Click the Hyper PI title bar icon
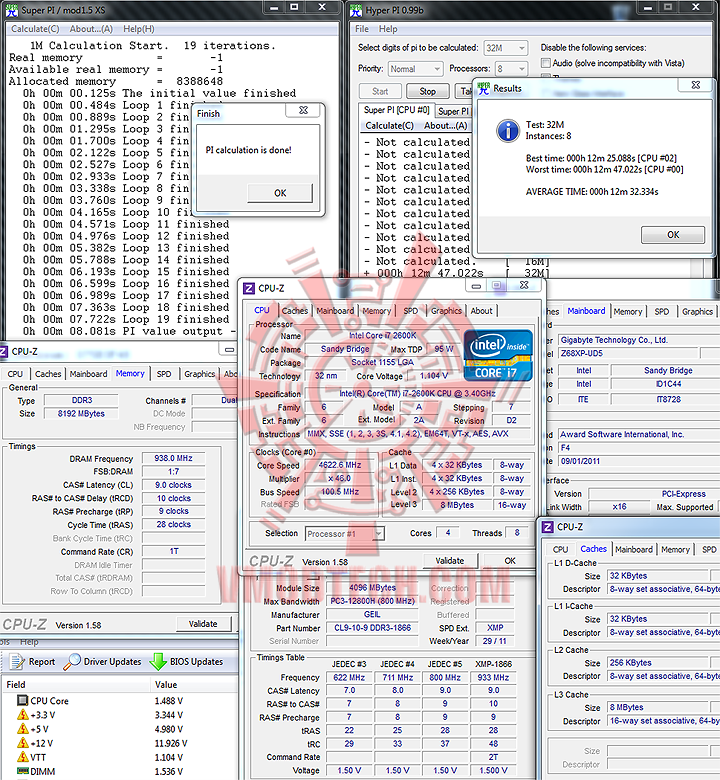The width and height of the screenshot is (720, 780). point(356,10)
